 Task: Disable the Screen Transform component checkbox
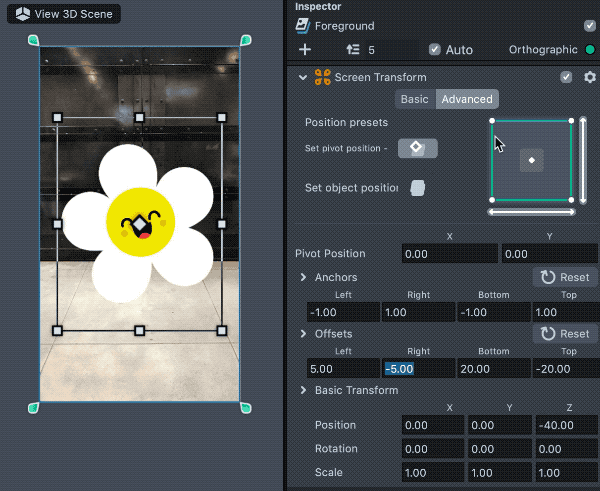pos(567,77)
